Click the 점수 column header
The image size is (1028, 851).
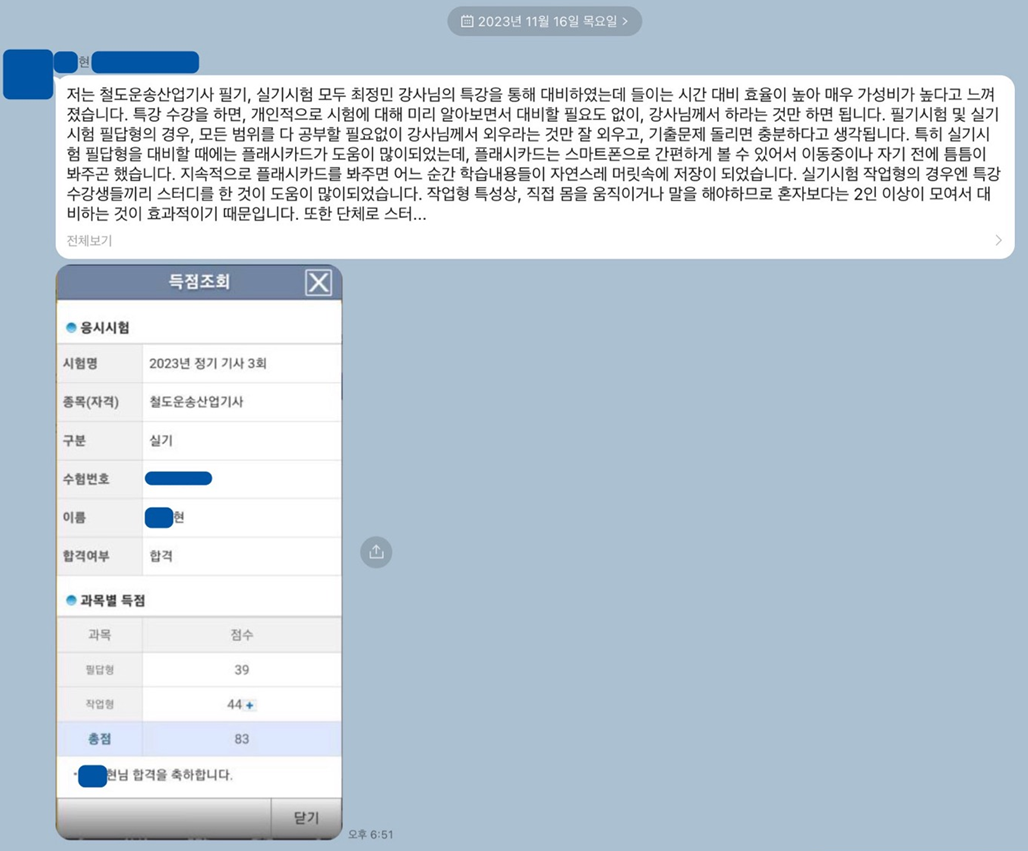(x=242, y=635)
